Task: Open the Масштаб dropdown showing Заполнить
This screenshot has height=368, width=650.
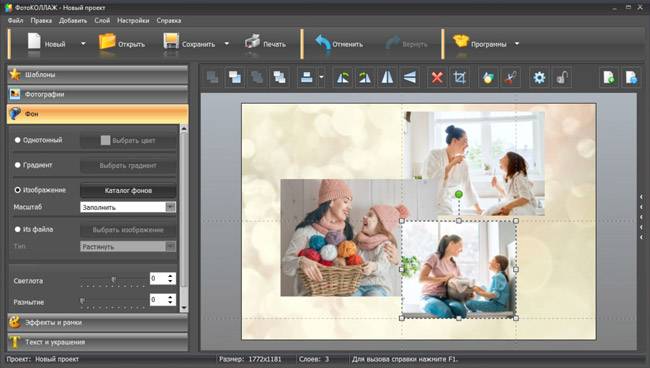Action: click(x=128, y=207)
